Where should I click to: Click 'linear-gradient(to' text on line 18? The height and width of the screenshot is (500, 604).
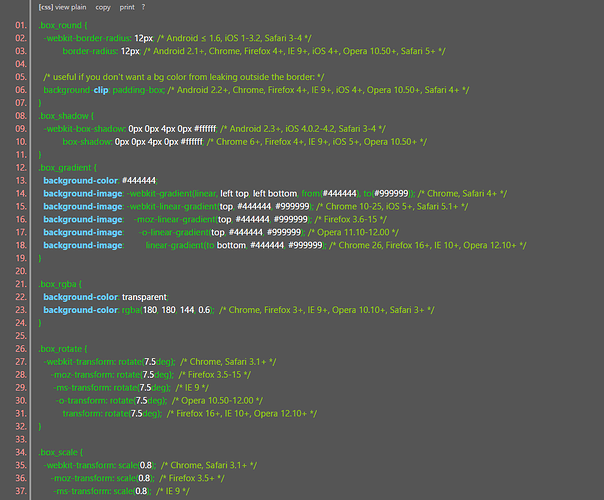(180, 245)
